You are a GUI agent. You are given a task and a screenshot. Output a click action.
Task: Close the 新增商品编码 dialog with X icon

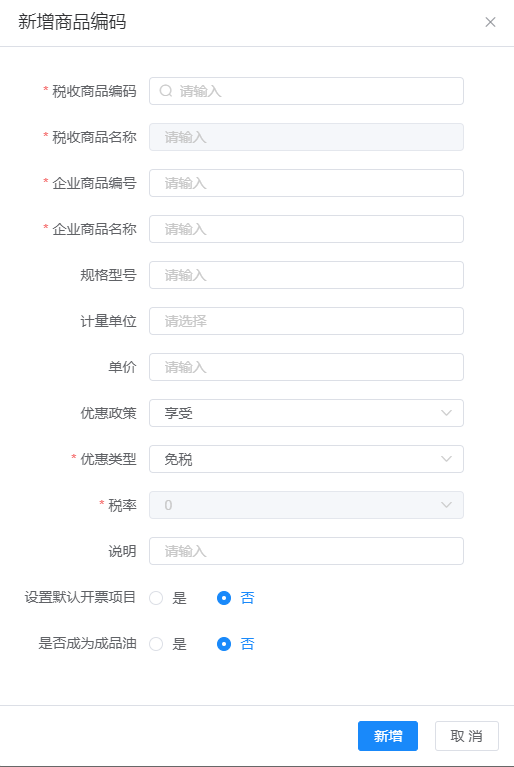tap(490, 22)
